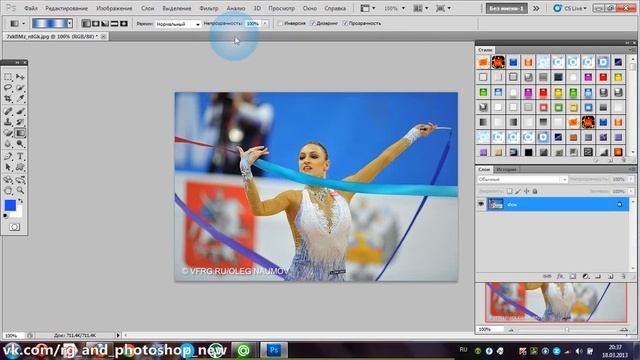Viewport: 640px width, 360px height.
Task: Select the Rectangular Marquee tool
Action: click(x=8, y=77)
